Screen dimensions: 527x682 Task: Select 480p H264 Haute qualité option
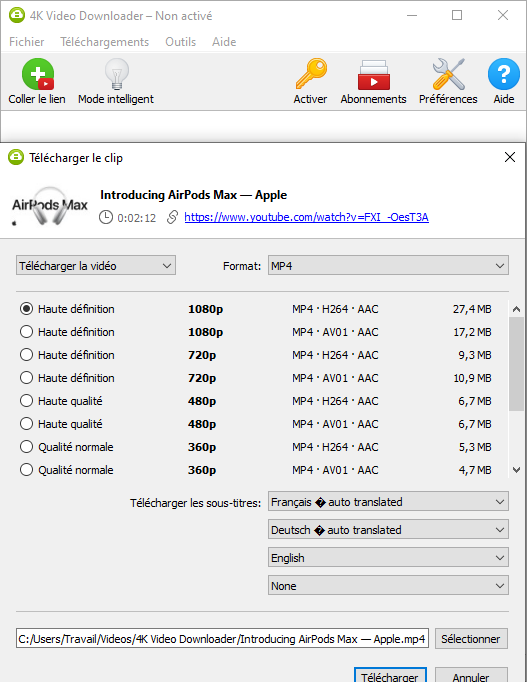pyautogui.click(x=27, y=401)
